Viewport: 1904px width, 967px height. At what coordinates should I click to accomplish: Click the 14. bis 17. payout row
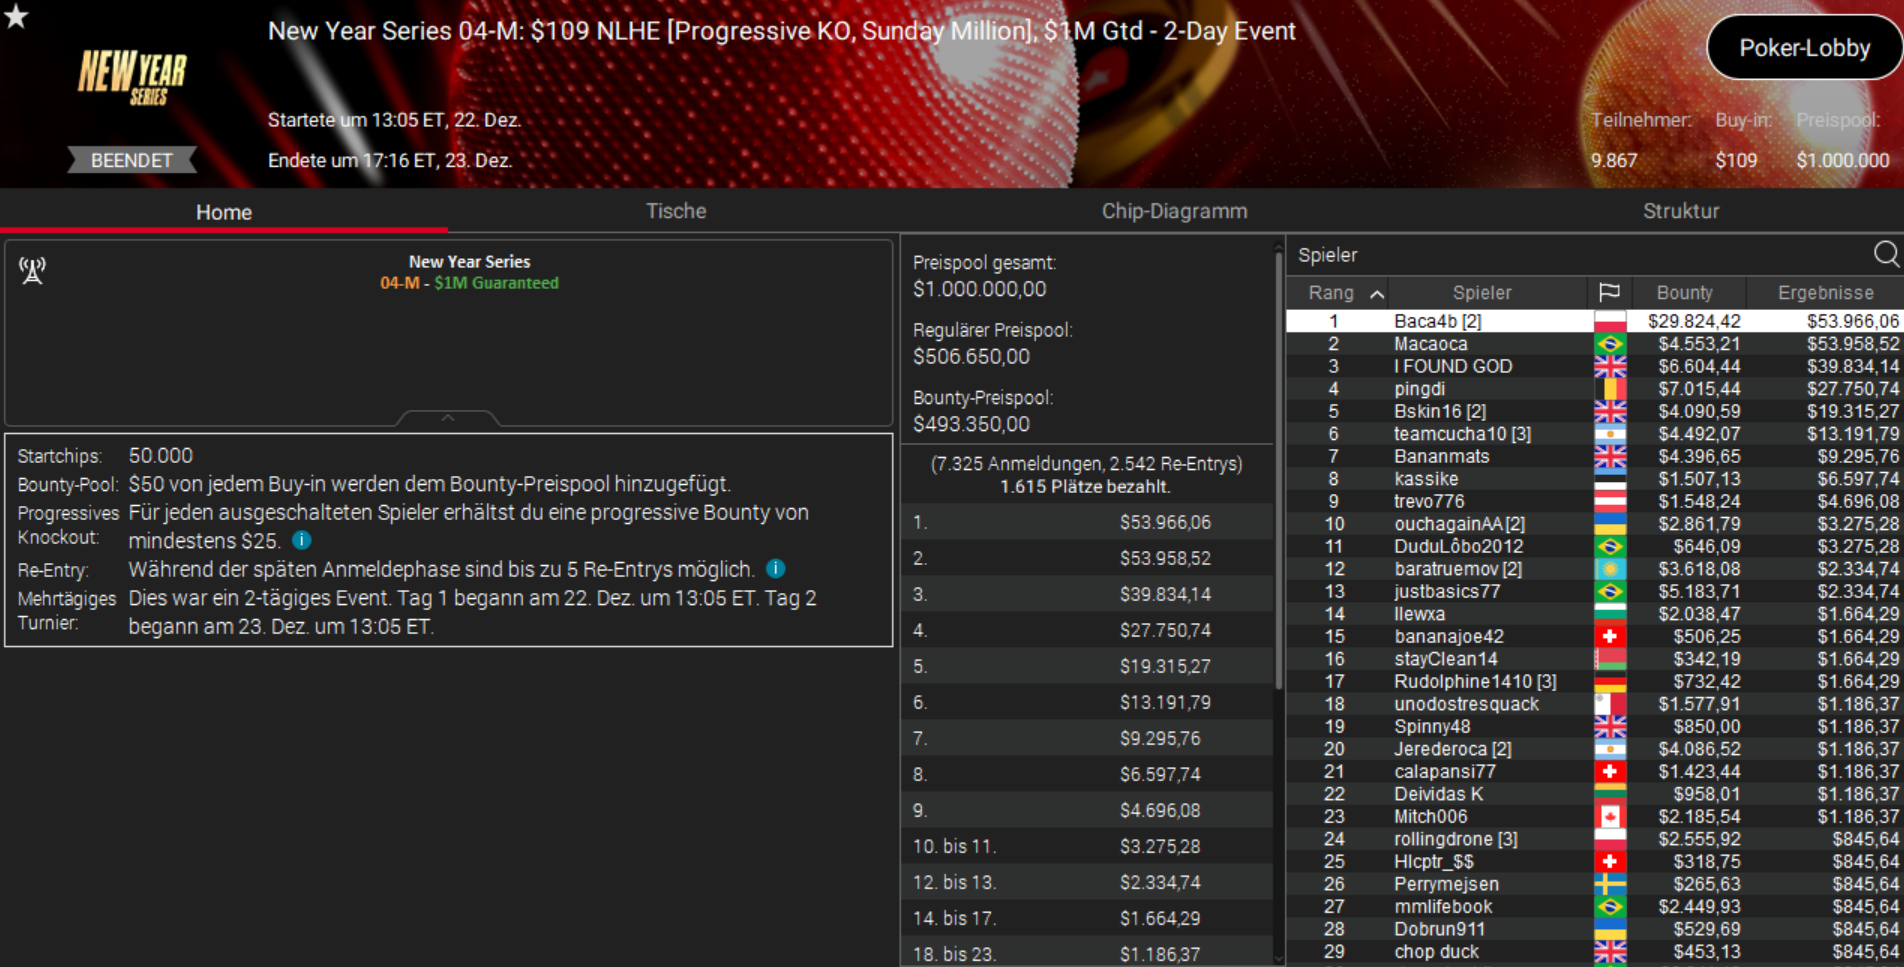pos(1087,918)
